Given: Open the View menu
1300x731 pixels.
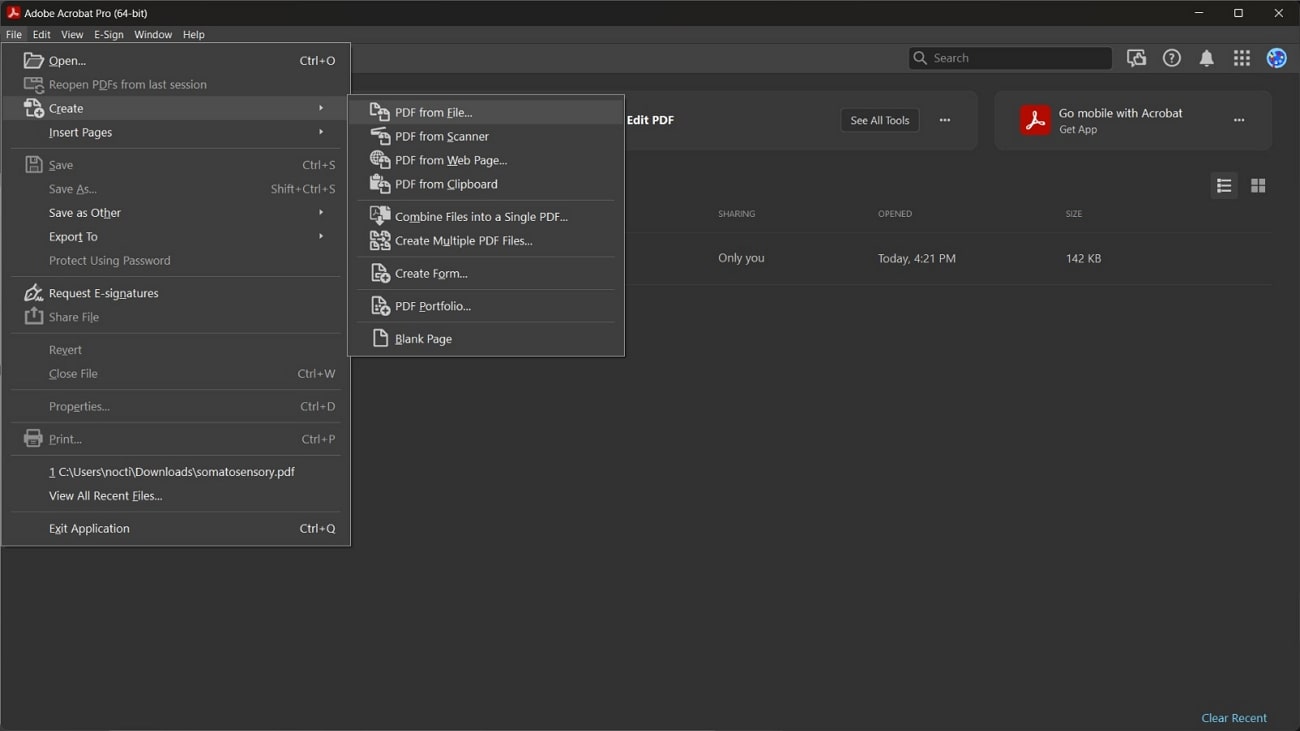Looking at the screenshot, I should click(x=72, y=34).
